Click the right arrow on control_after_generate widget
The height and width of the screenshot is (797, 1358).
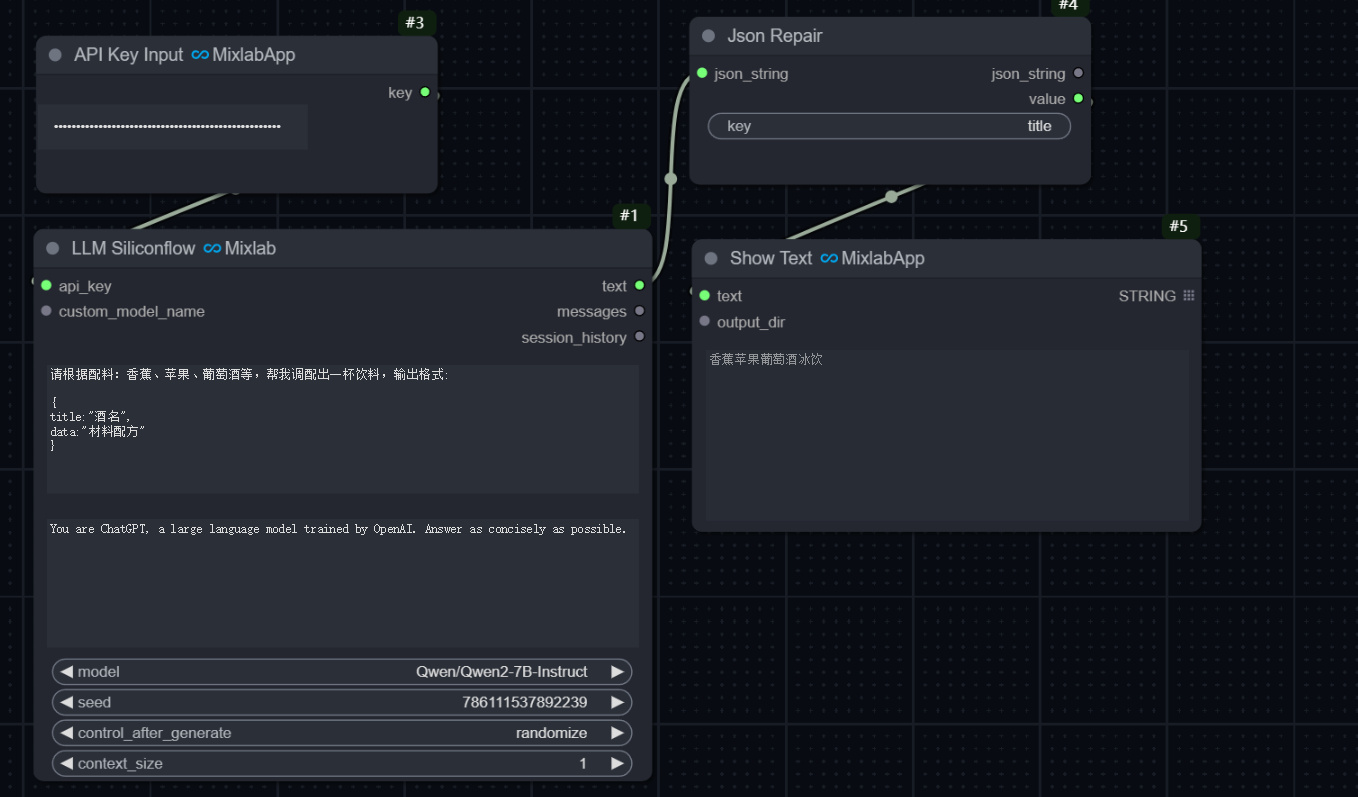[620, 732]
